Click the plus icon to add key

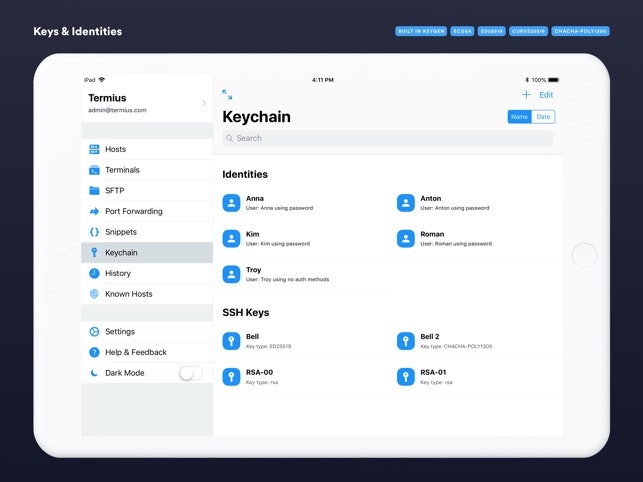526,95
